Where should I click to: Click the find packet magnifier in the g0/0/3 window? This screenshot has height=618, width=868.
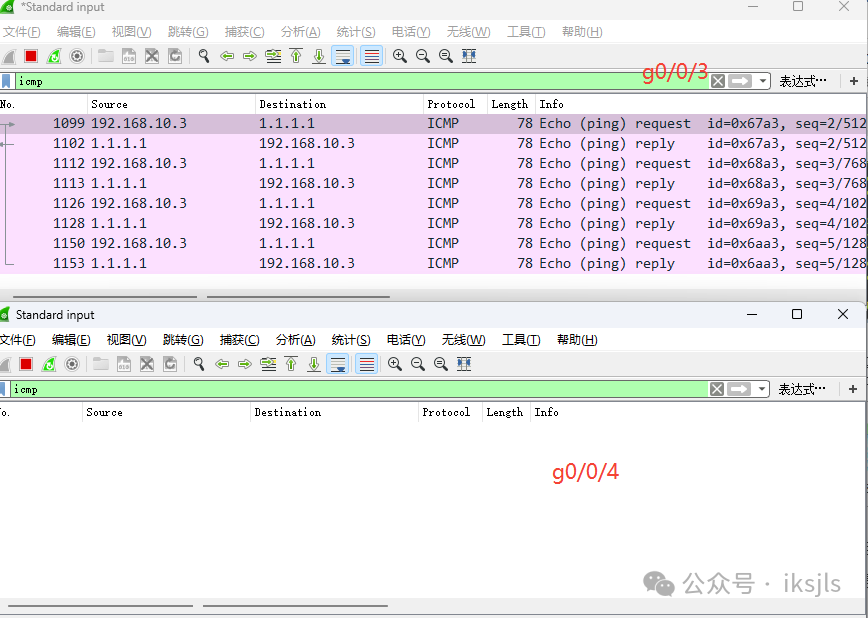[204, 56]
